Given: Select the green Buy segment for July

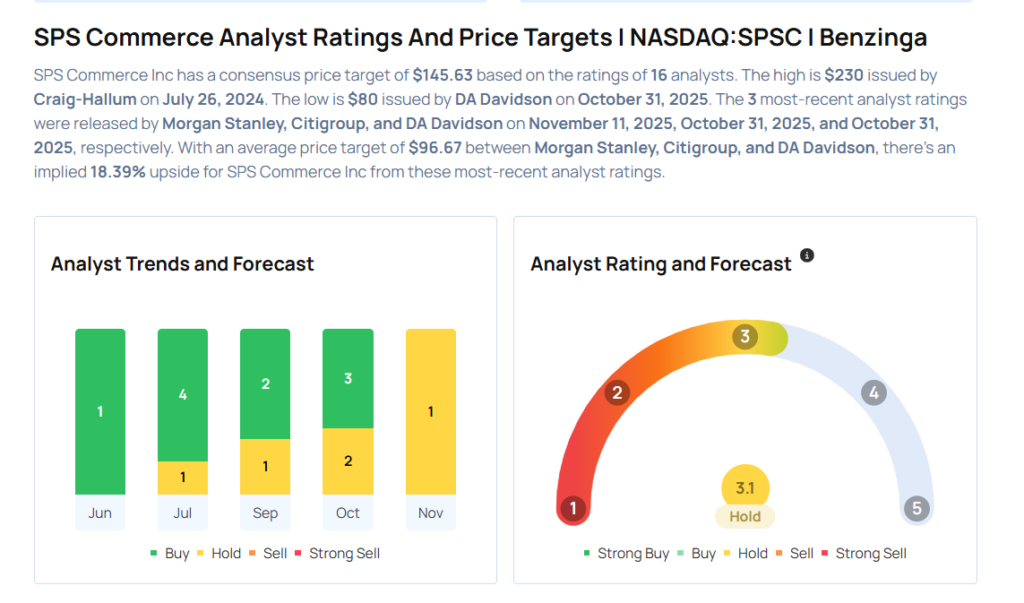Looking at the screenshot, I should click(183, 395).
